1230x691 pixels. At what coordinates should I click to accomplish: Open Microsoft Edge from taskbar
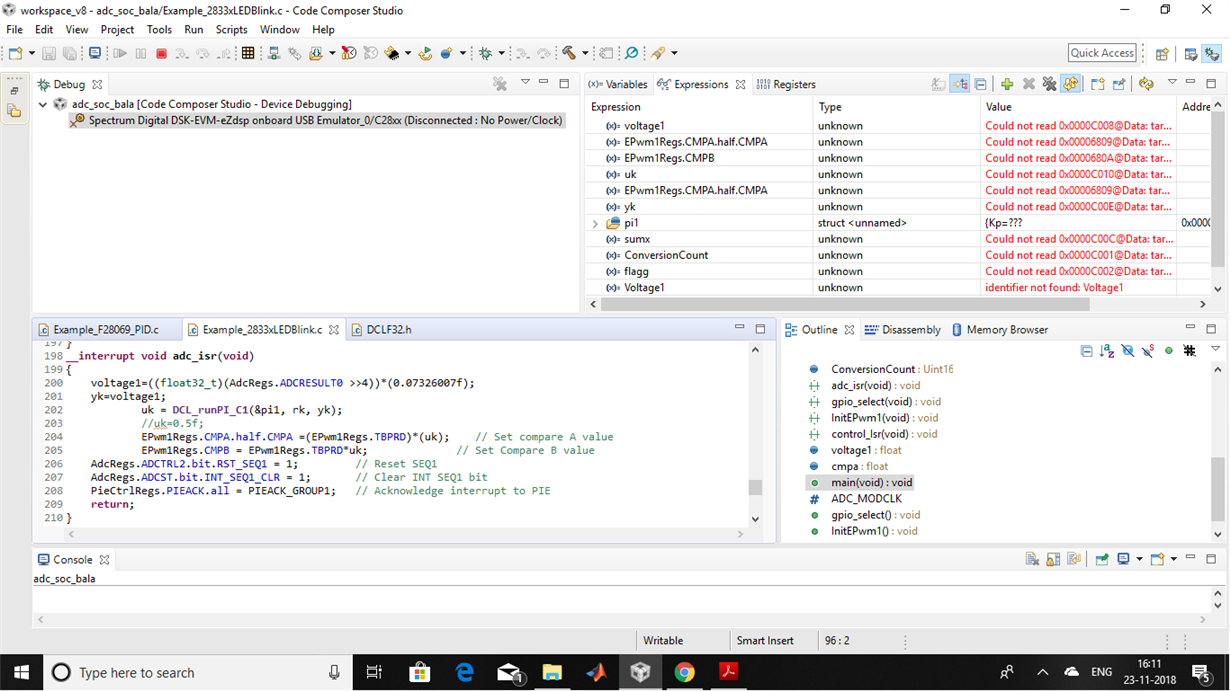pyautogui.click(x=465, y=672)
